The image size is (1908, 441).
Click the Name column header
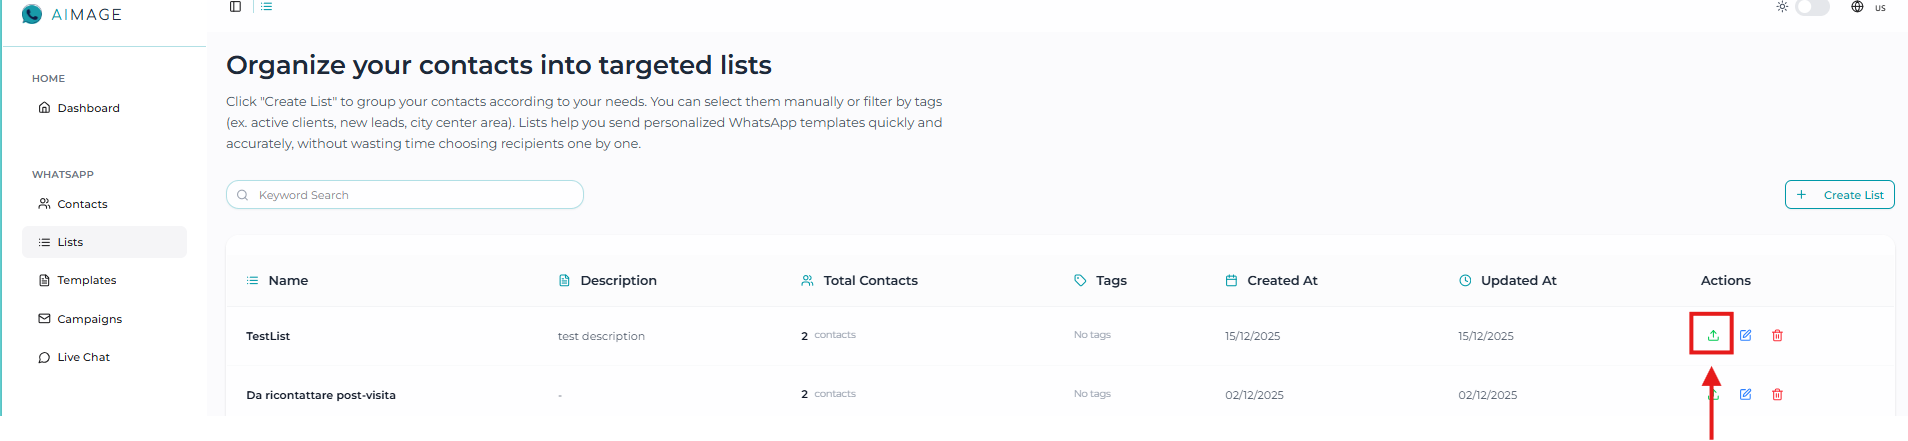pyautogui.click(x=288, y=281)
